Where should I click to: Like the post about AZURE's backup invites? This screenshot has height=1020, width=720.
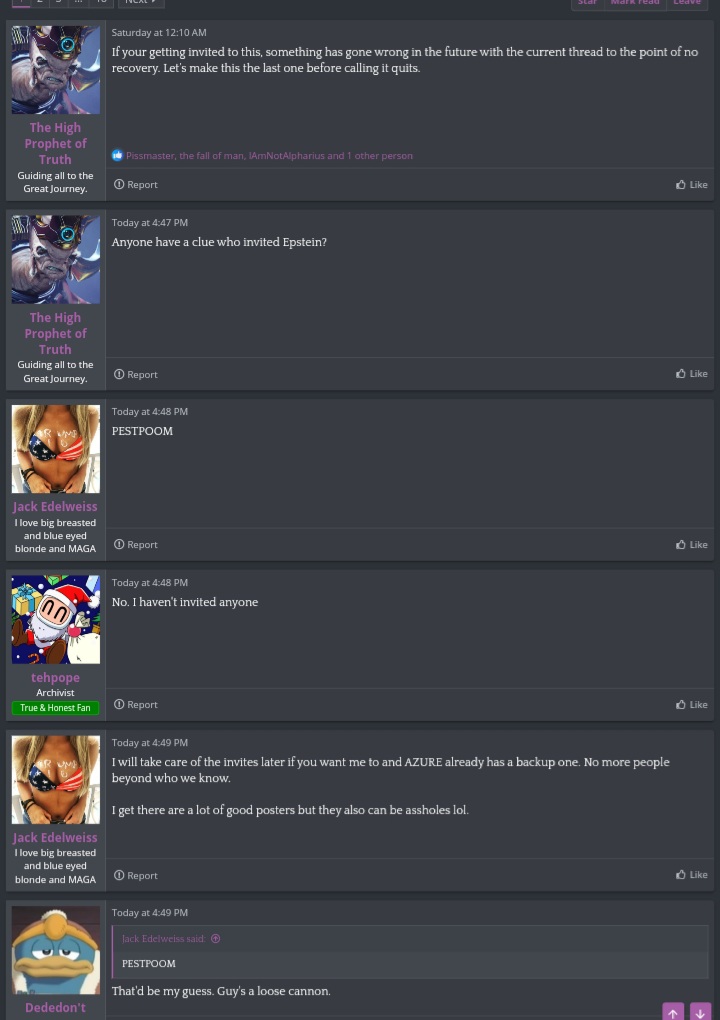click(x=691, y=876)
